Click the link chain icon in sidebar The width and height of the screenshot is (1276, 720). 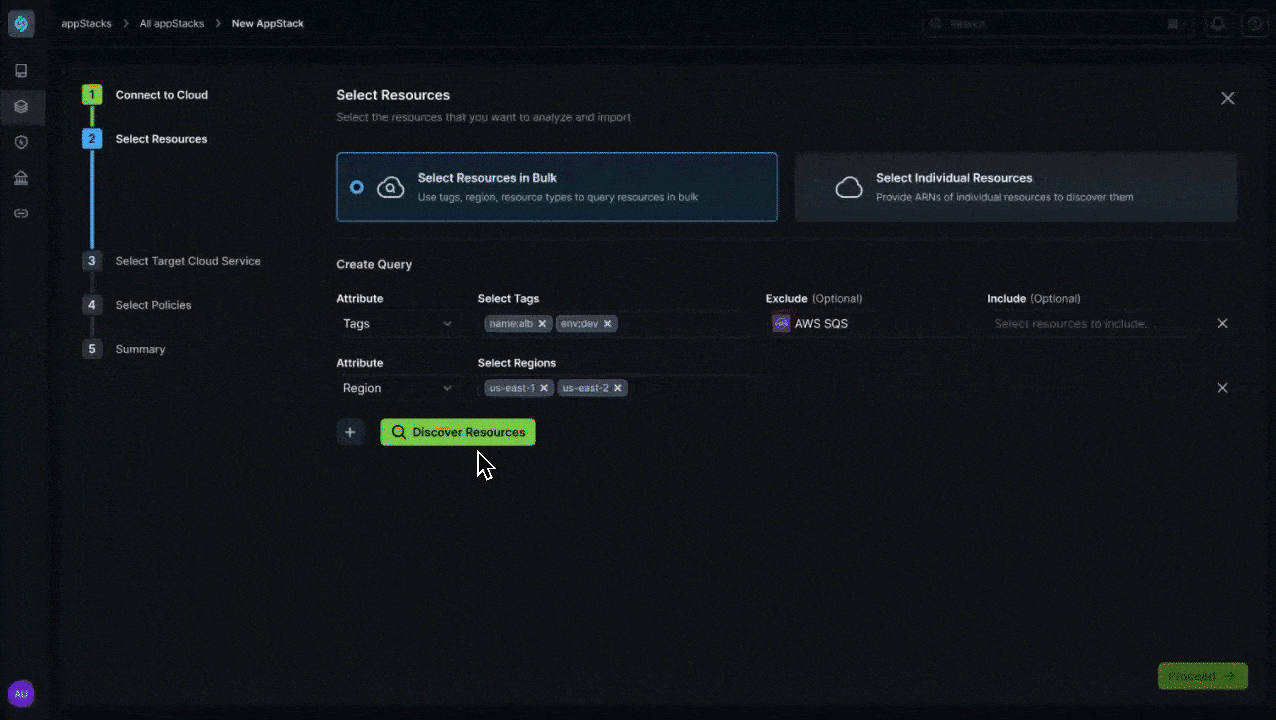click(x=21, y=214)
